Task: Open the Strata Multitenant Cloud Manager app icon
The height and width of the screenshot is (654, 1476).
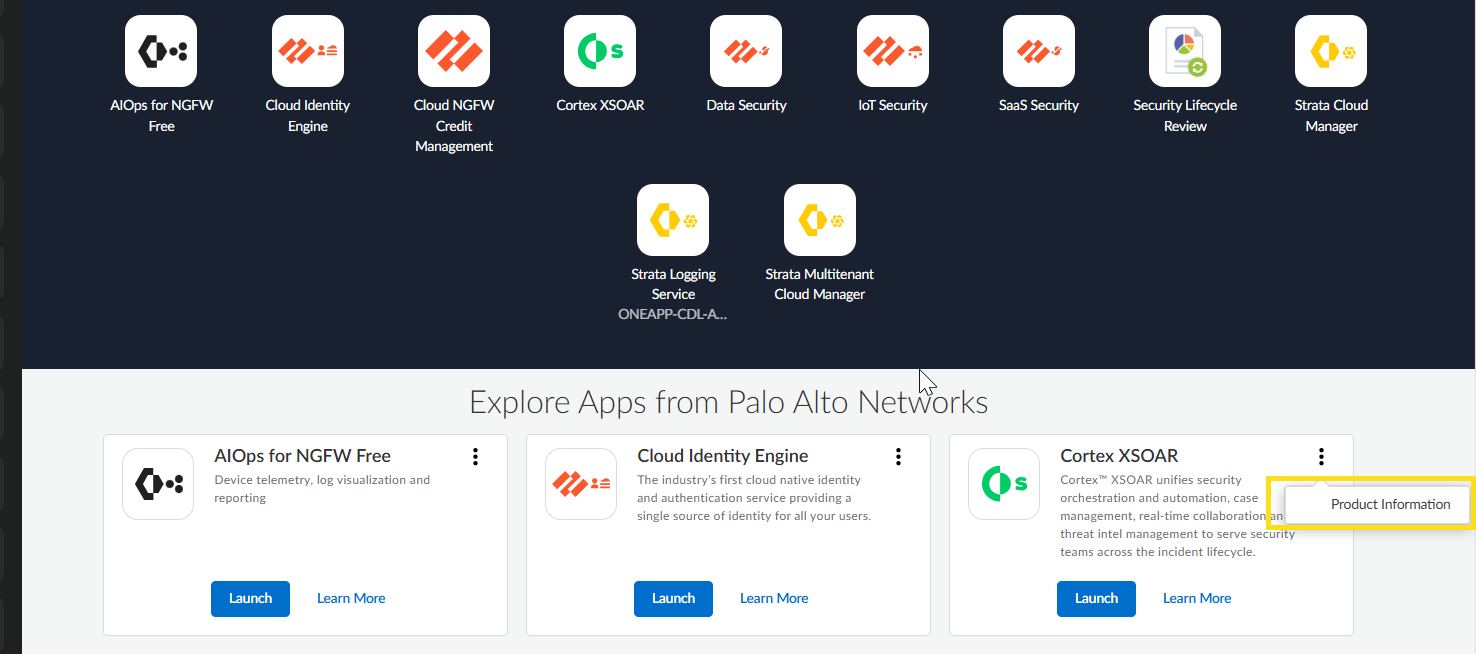Action: click(820, 220)
